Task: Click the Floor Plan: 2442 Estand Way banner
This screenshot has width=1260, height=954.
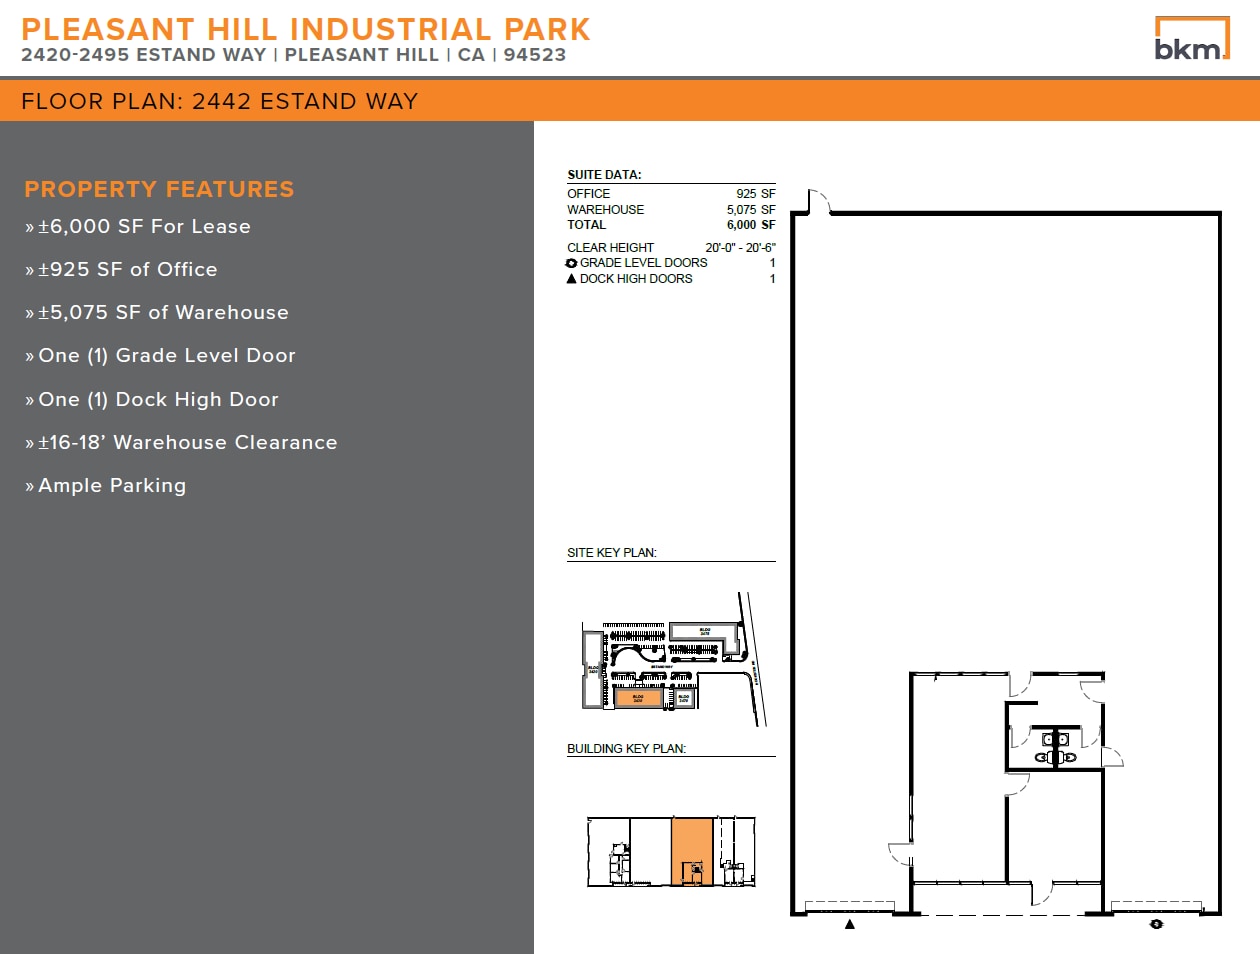Action: [220, 101]
